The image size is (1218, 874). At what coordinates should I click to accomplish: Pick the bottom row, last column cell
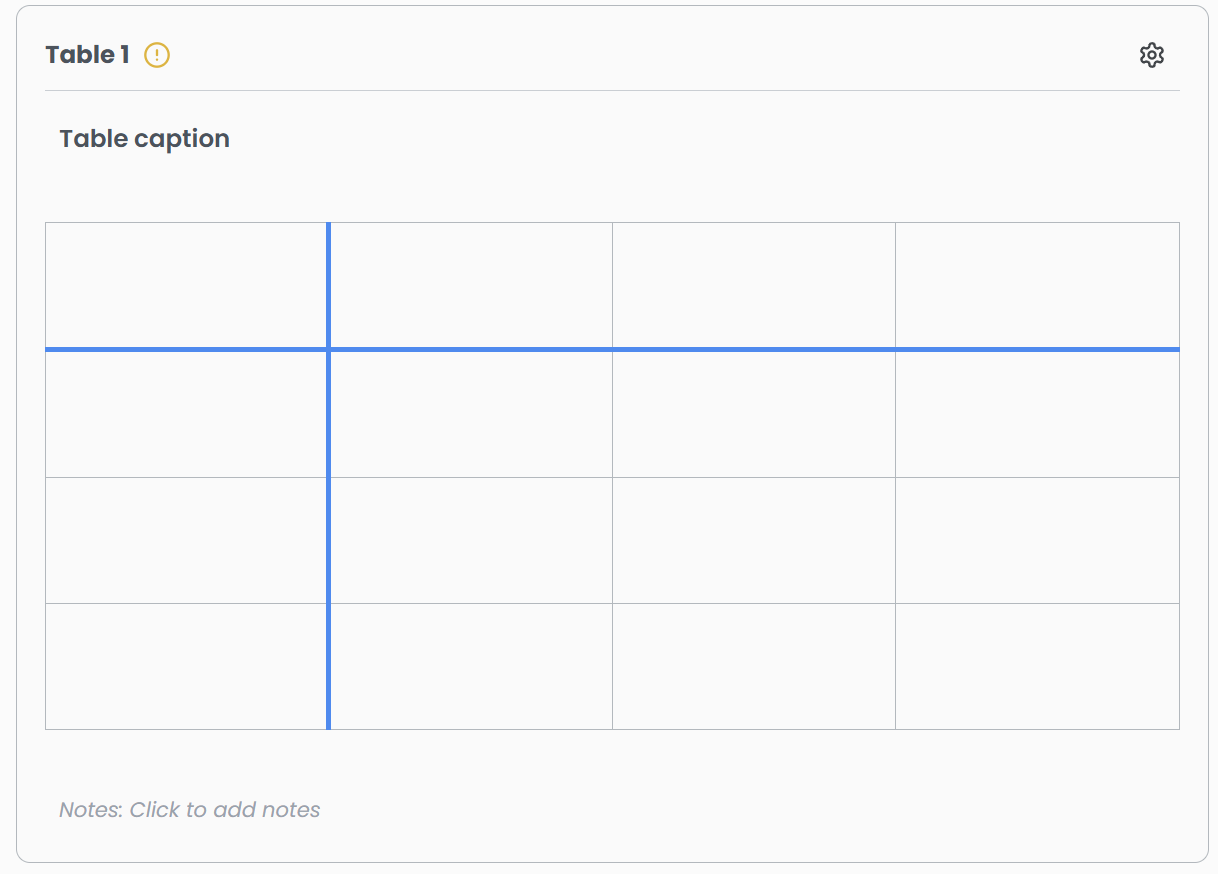click(x=1037, y=666)
